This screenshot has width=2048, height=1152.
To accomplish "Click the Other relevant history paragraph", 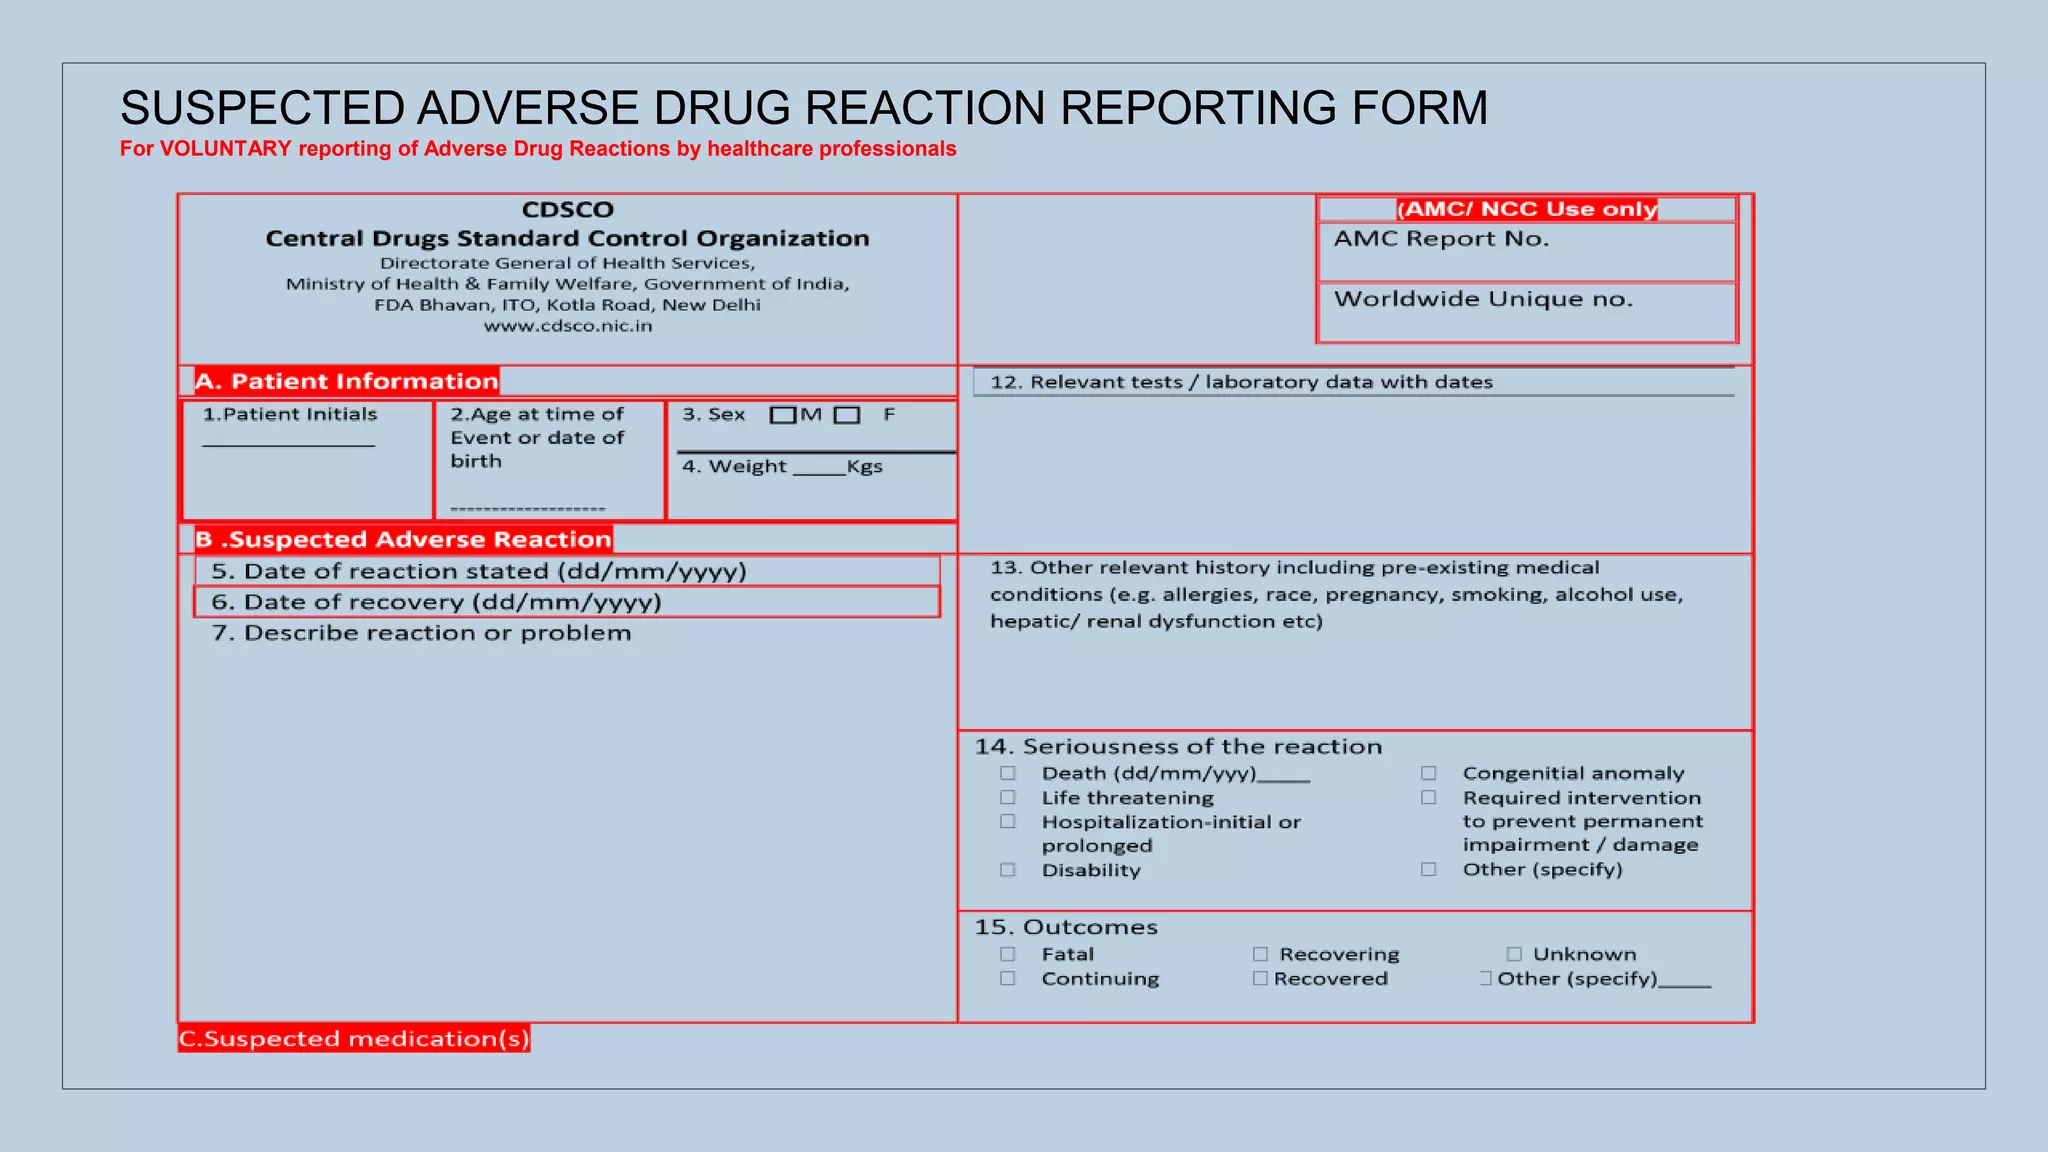I will coord(1337,595).
